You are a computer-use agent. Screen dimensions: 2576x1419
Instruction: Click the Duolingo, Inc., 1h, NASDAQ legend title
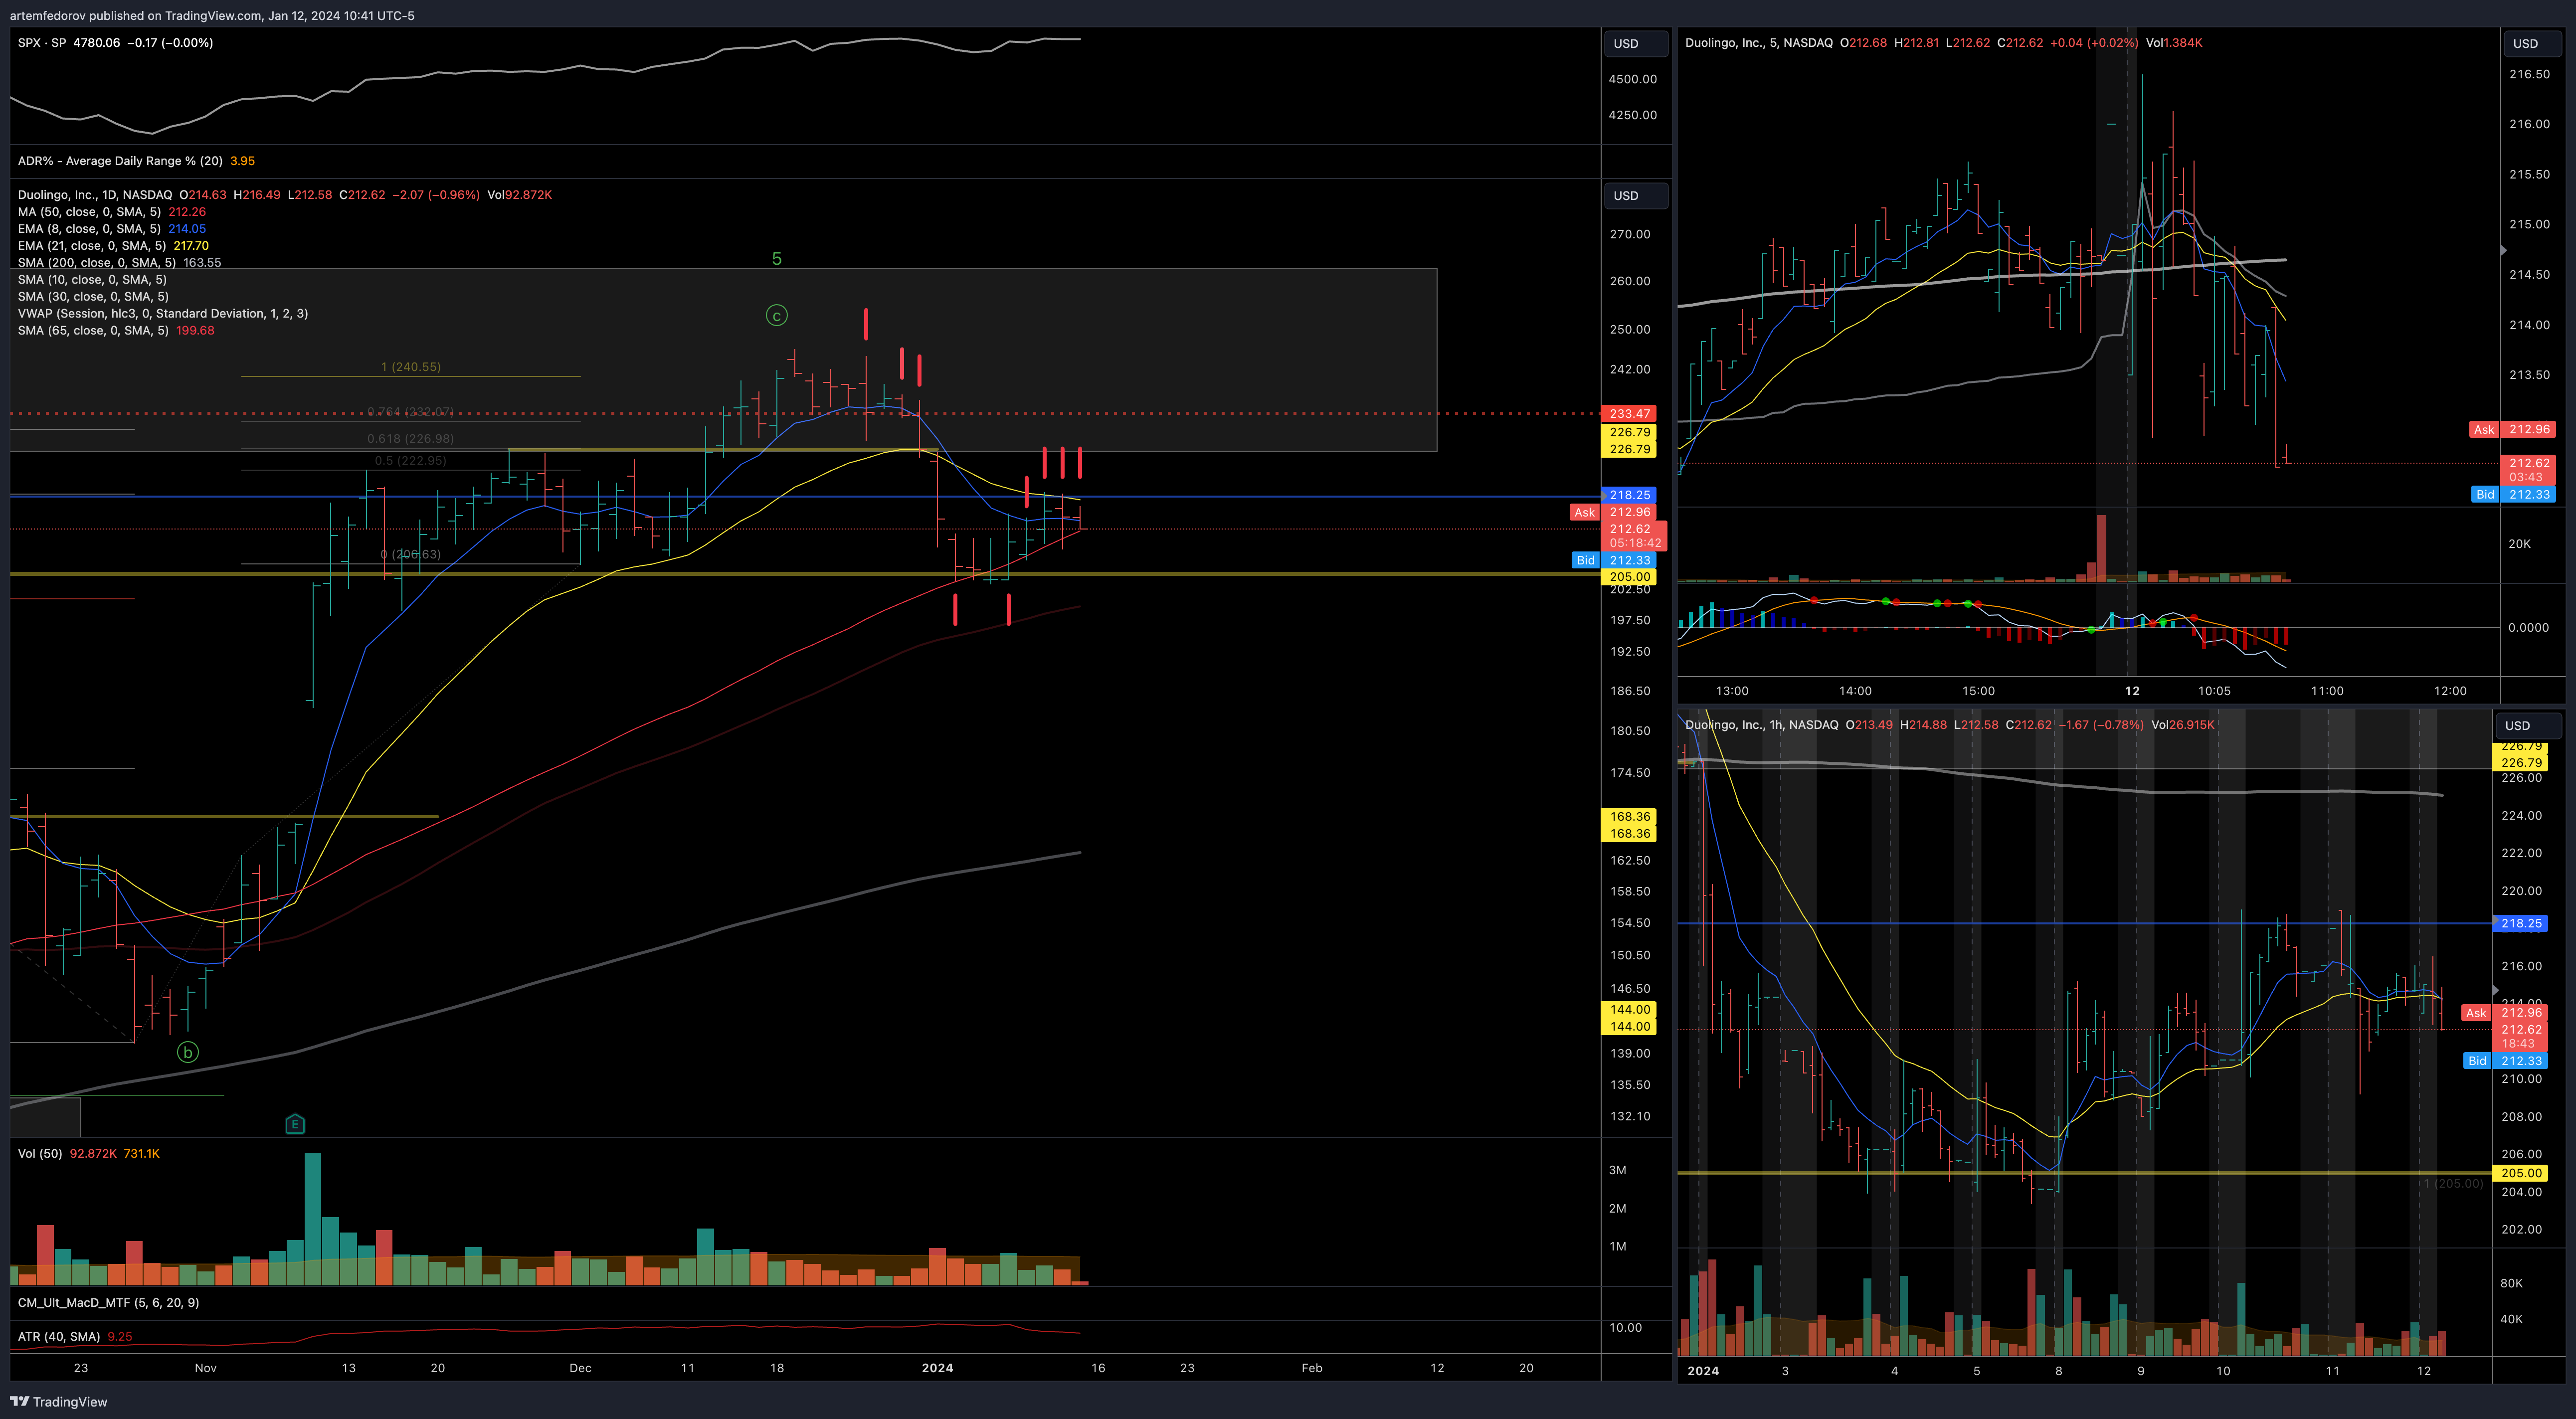[1762, 725]
